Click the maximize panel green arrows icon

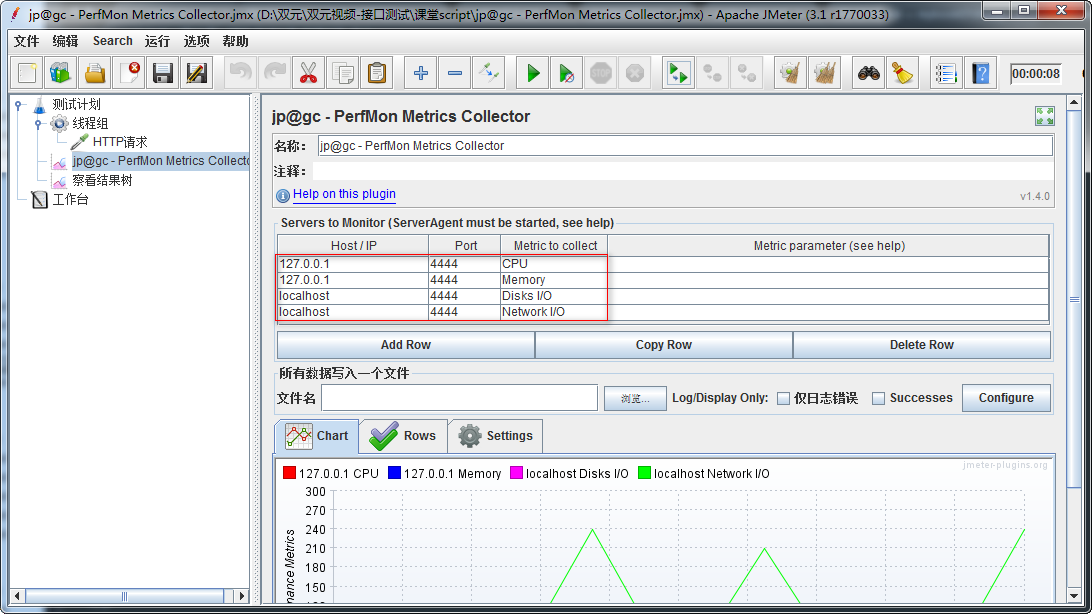click(1044, 116)
